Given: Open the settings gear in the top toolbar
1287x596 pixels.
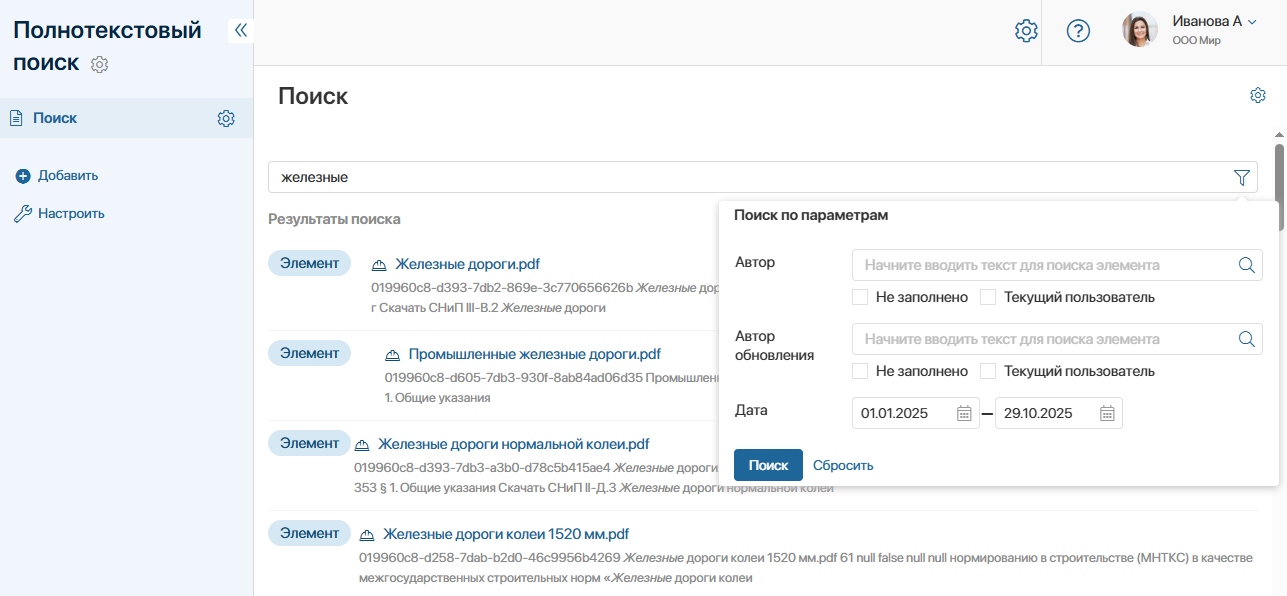Looking at the screenshot, I should (x=1026, y=30).
